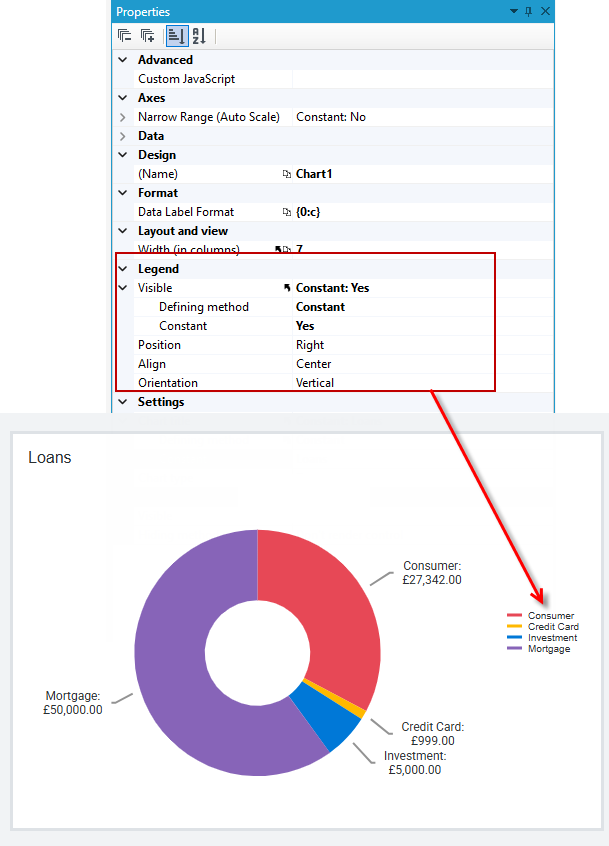
Task: Collapse the Design category
Action: [x=123, y=155]
